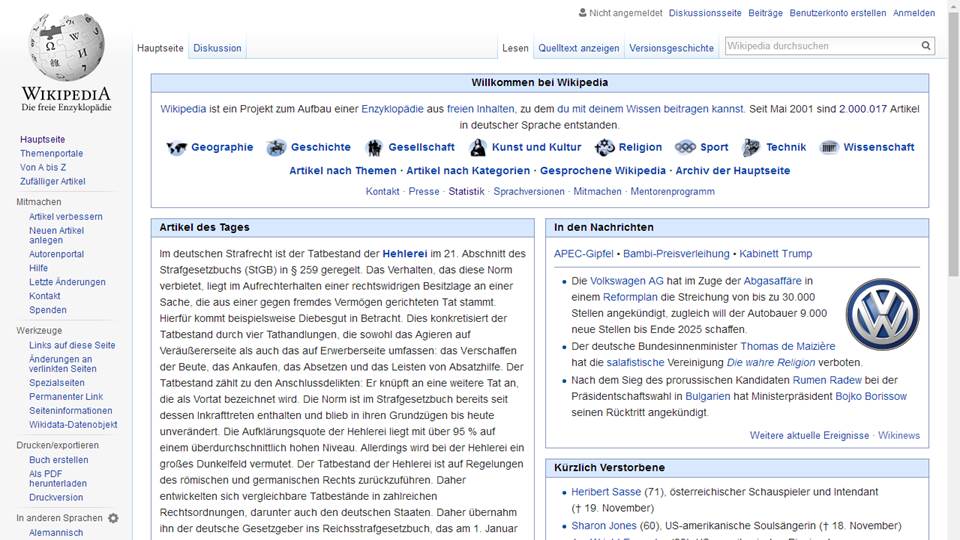Click Benutzerkonto erstellen link
This screenshot has width=960, height=540.
tap(838, 13)
